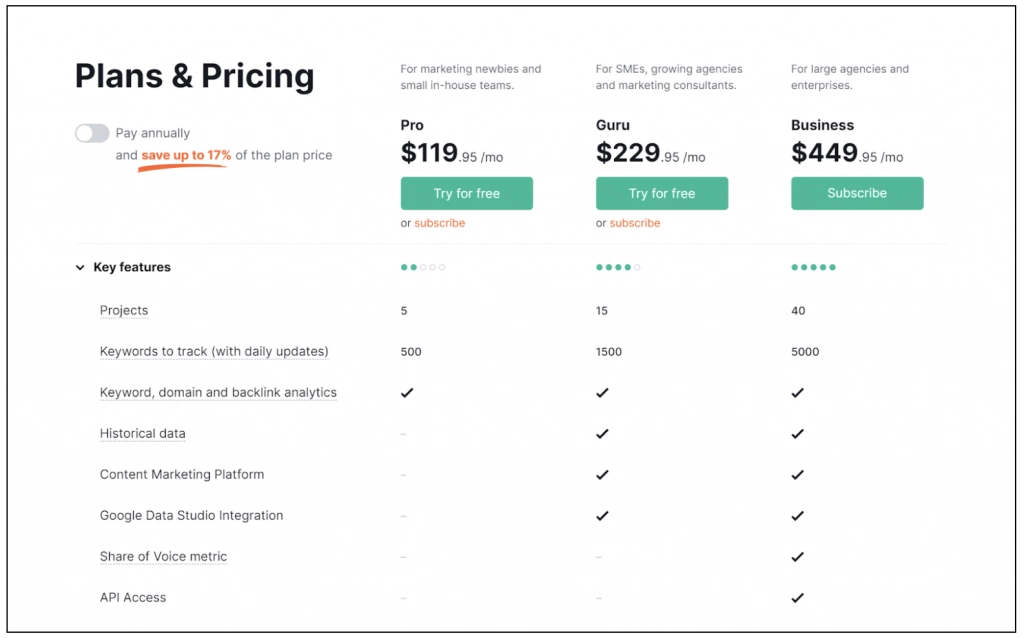Click the Key features heading
The image size is (1024, 638).
pos(132,267)
